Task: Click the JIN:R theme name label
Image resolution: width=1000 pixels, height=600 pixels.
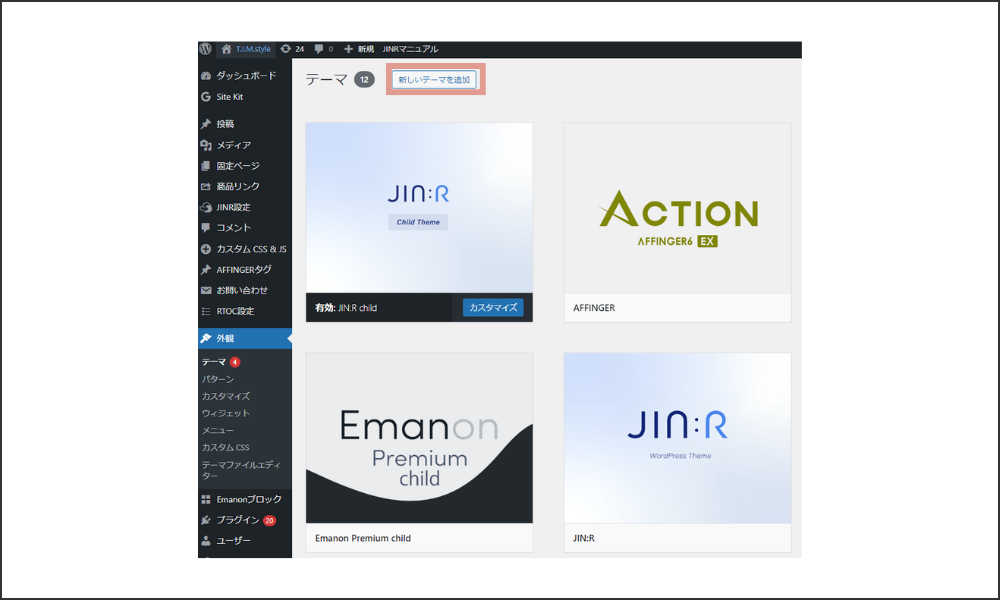Action: [584, 538]
